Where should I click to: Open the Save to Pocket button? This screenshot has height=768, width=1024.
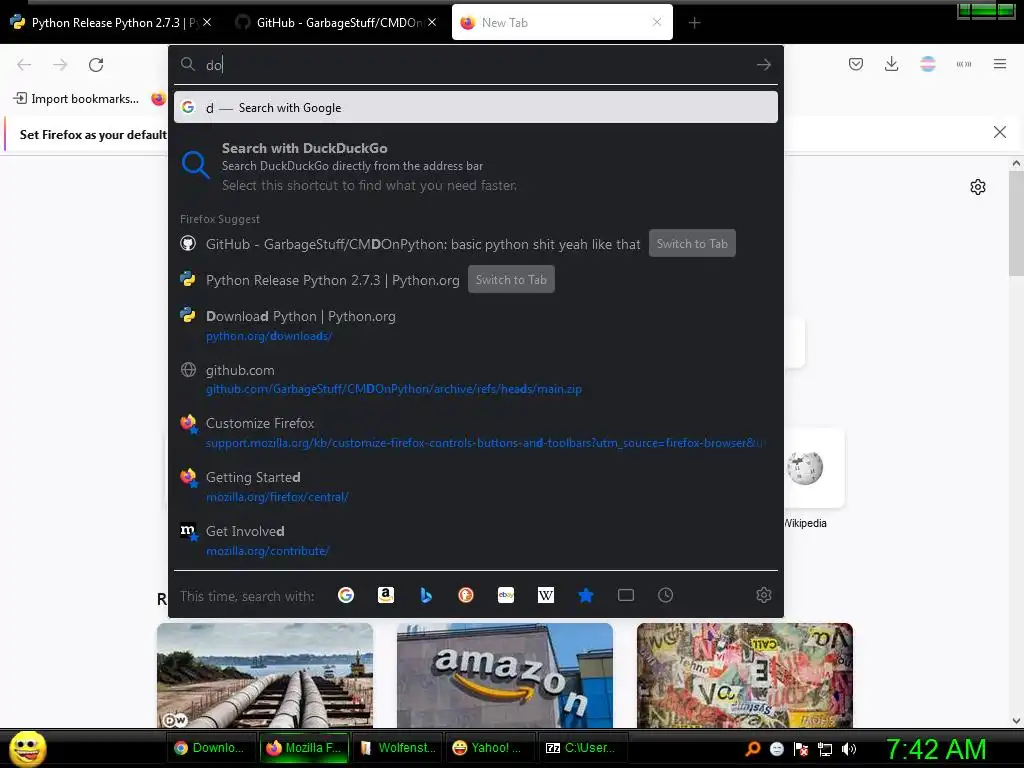(x=856, y=64)
